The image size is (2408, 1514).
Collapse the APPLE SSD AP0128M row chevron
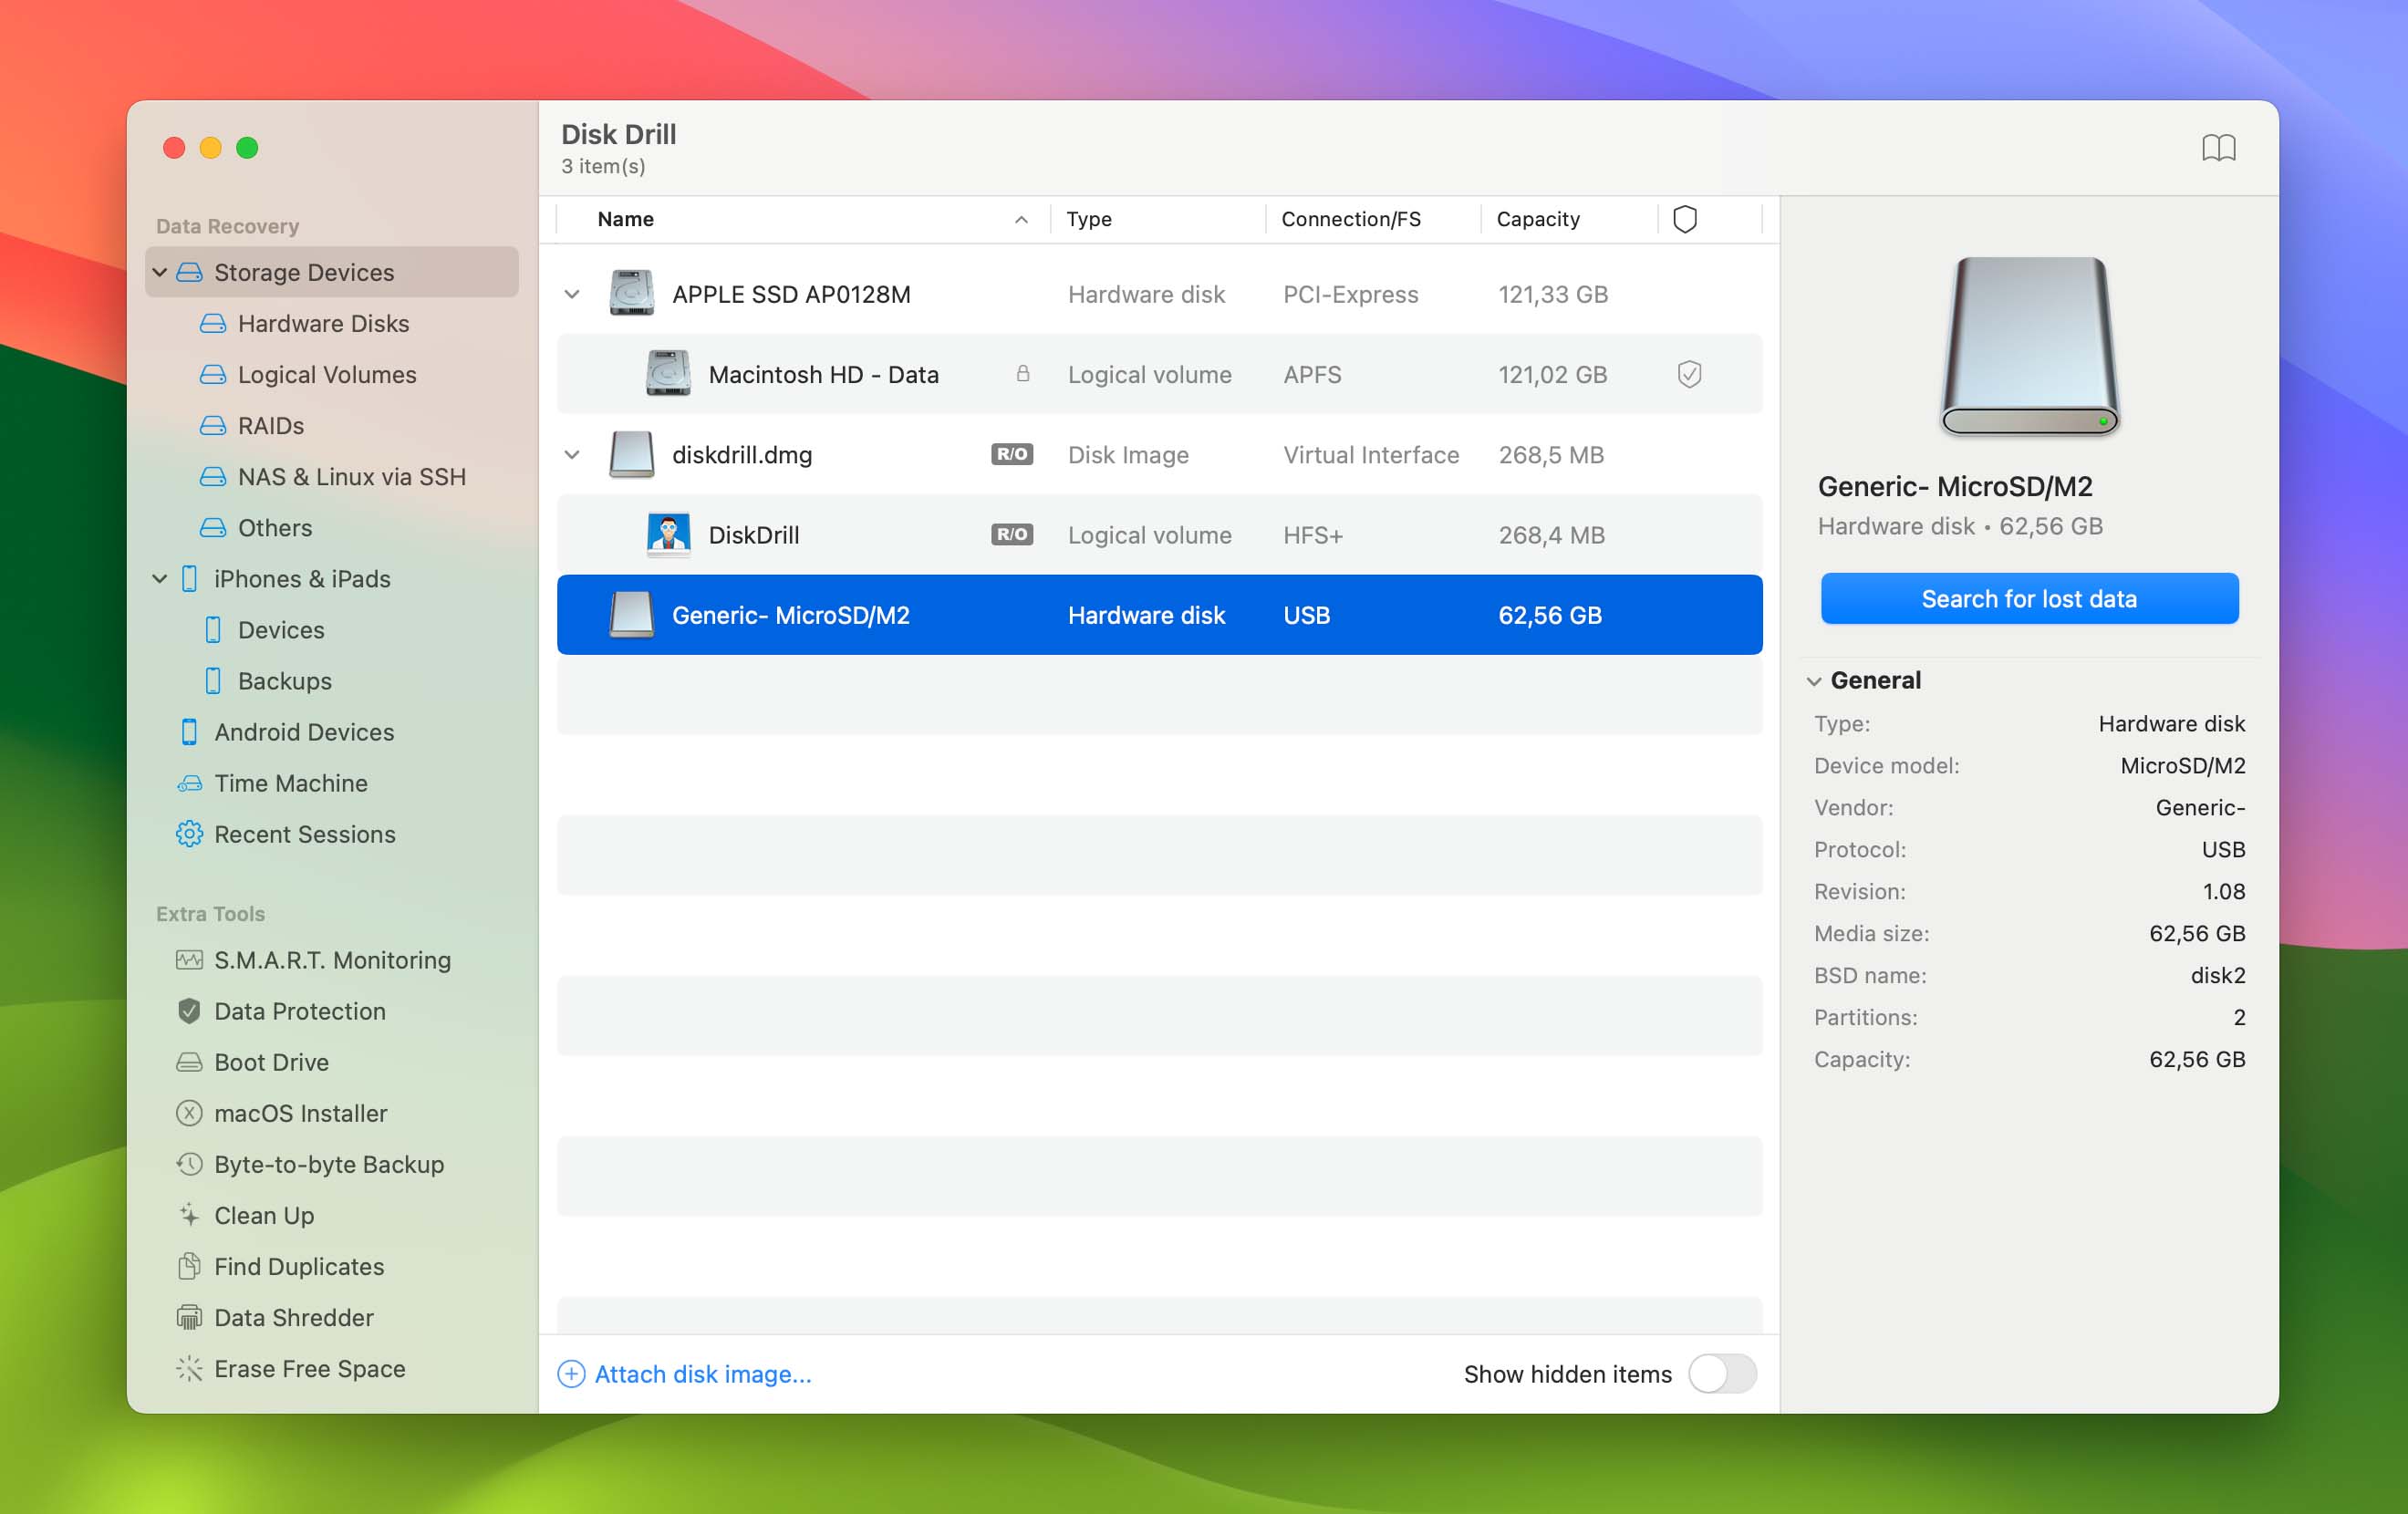(x=572, y=294)
